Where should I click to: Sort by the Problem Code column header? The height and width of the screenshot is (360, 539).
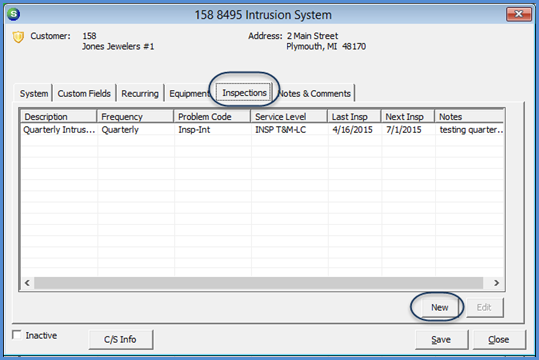coord(212,117)
